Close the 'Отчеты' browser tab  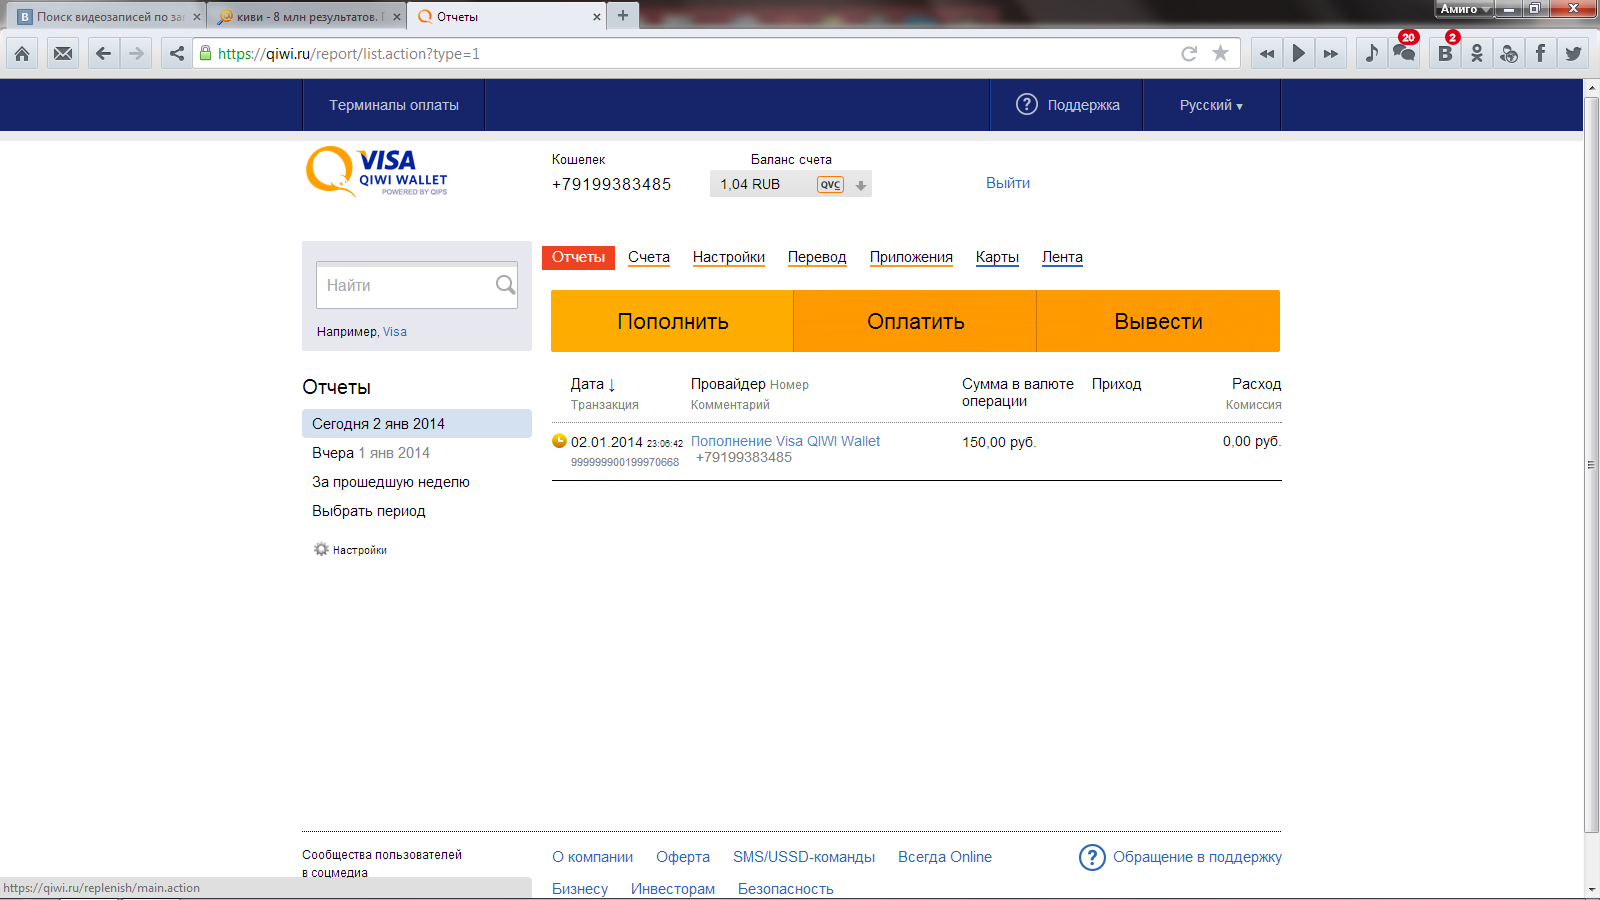(597, 17)
